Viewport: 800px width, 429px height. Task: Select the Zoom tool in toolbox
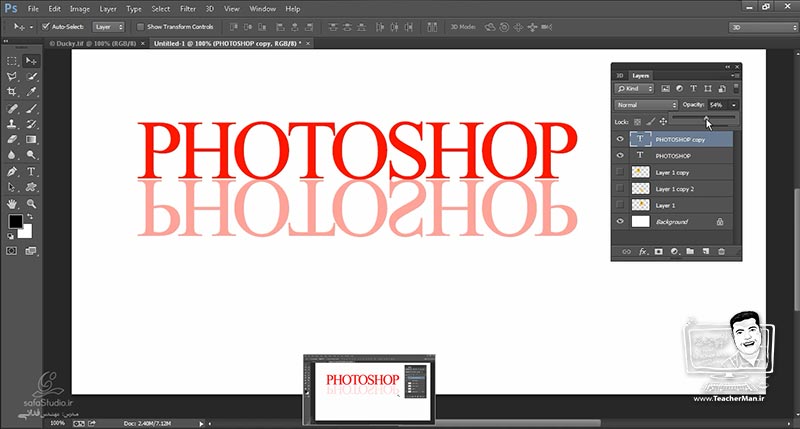(31, 204)
